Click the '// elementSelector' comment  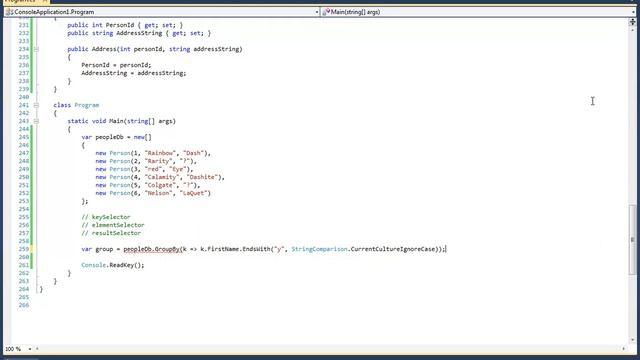click(113, 225)
